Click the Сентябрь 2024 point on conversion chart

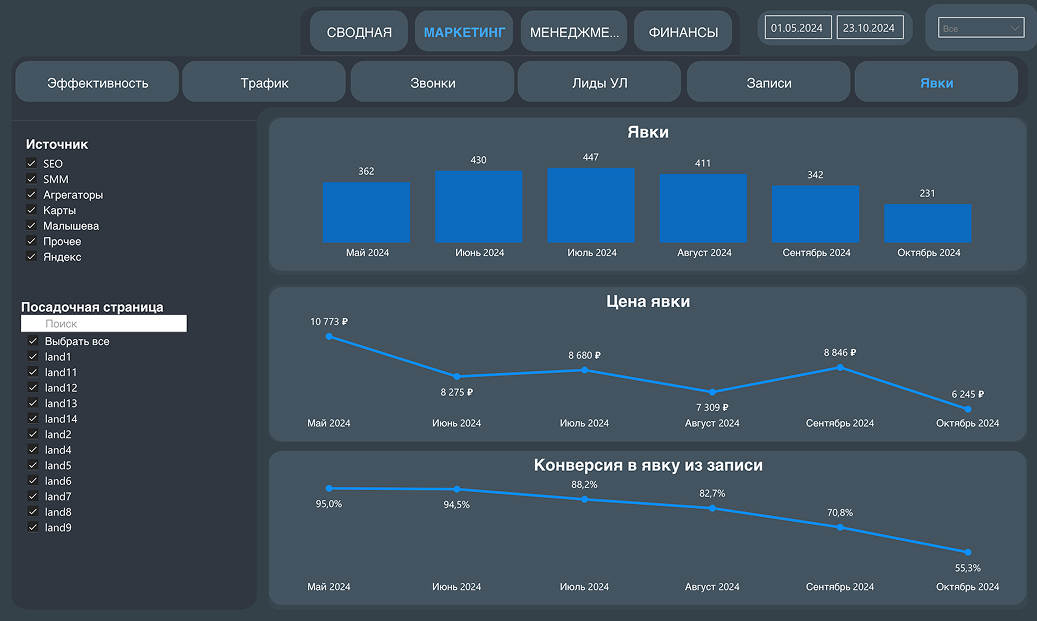pyautogui.click(x=840, y=527)
